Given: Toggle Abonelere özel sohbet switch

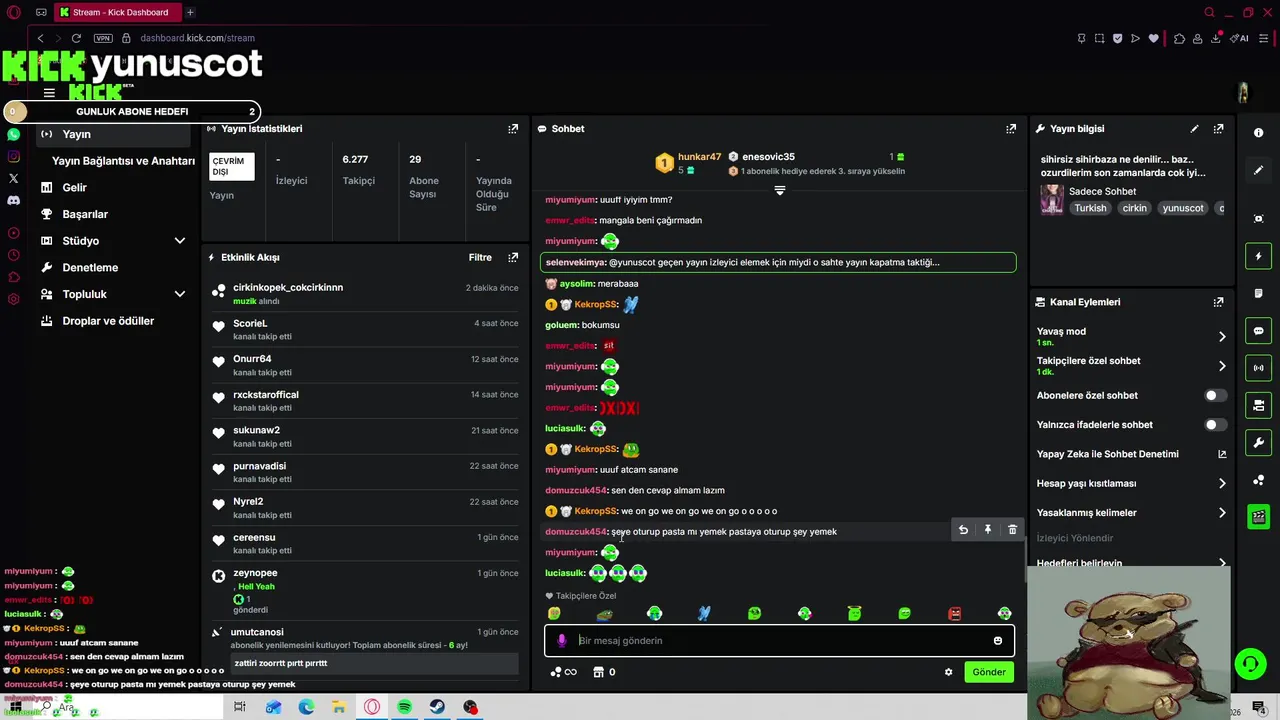Looking at the screenshot, I should tap(1215, 396).
